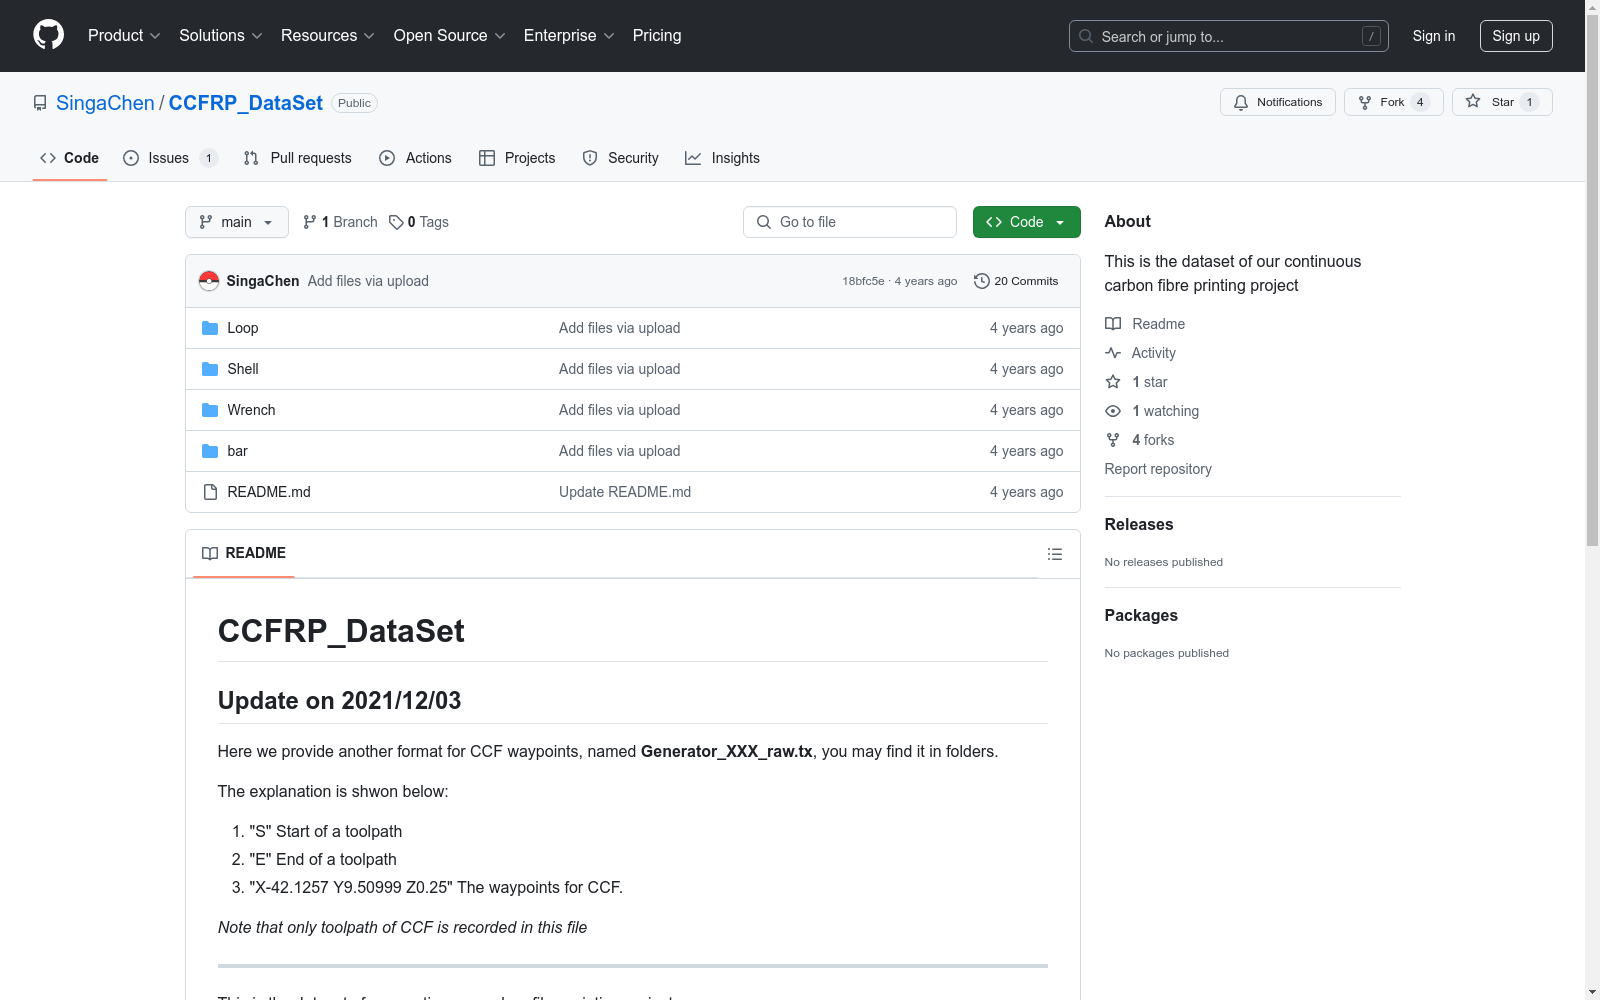The height and width of the screenshot is (1000, 1600).
Task: Click the Wrench folder icon
Action: pyautogui.click(x=210, y=410)
